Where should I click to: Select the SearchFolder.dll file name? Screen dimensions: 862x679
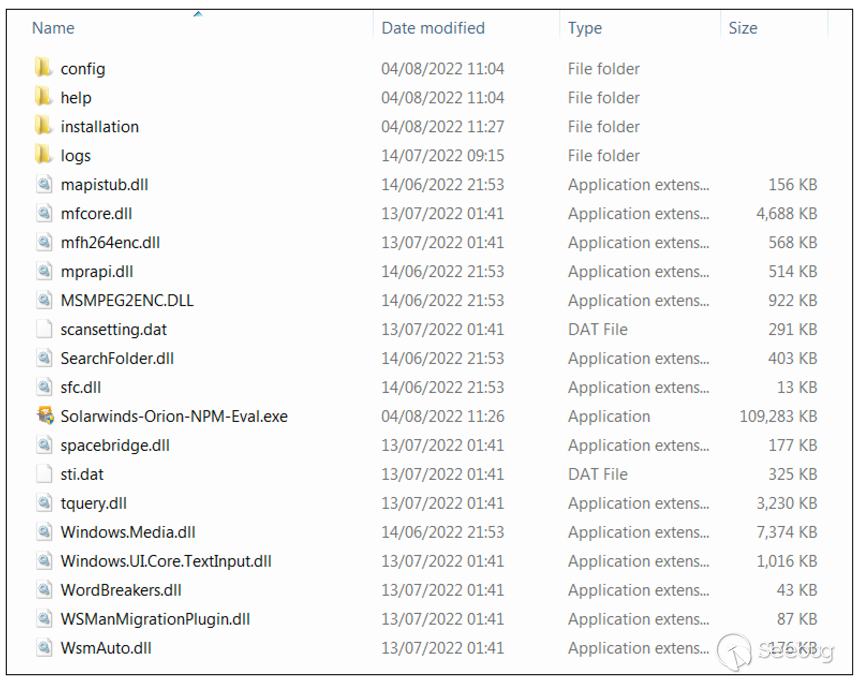point(117,358)
